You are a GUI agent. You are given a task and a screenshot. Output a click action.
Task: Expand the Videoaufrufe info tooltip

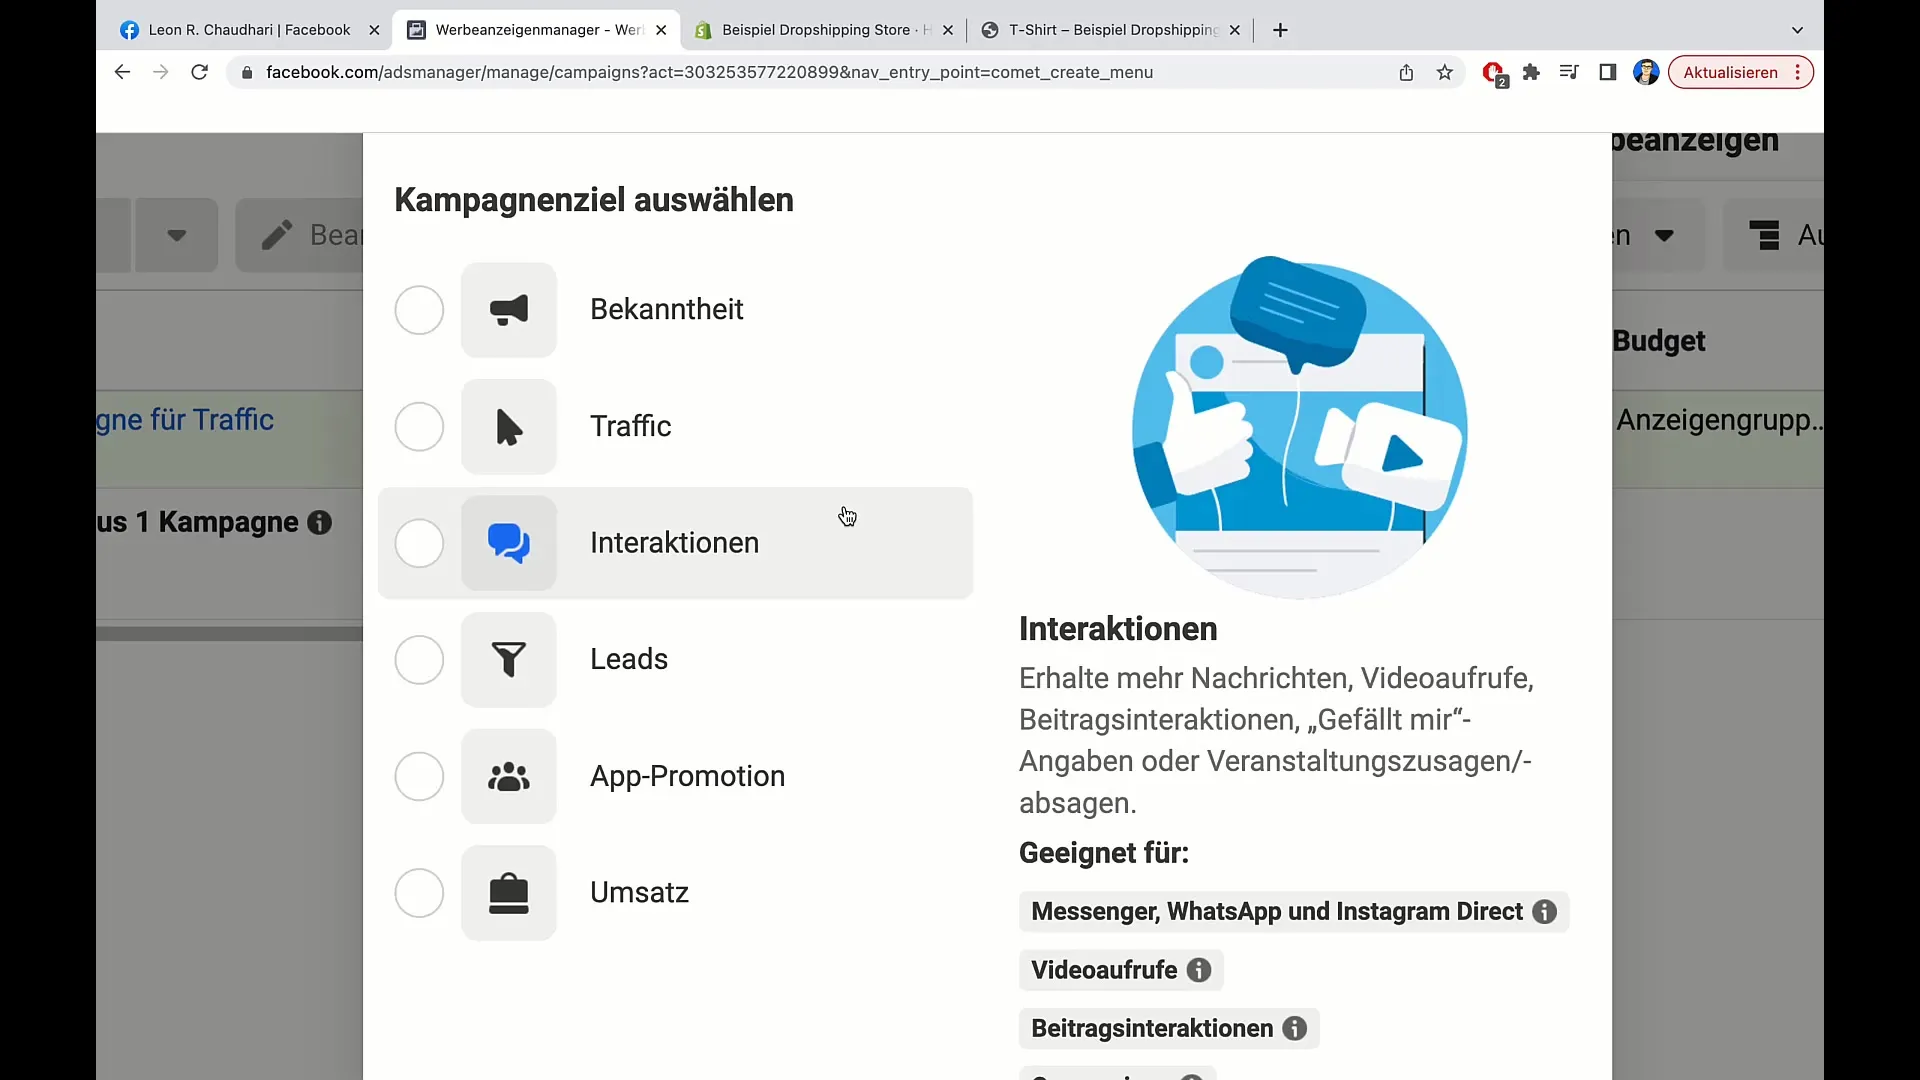point(1199,971)
